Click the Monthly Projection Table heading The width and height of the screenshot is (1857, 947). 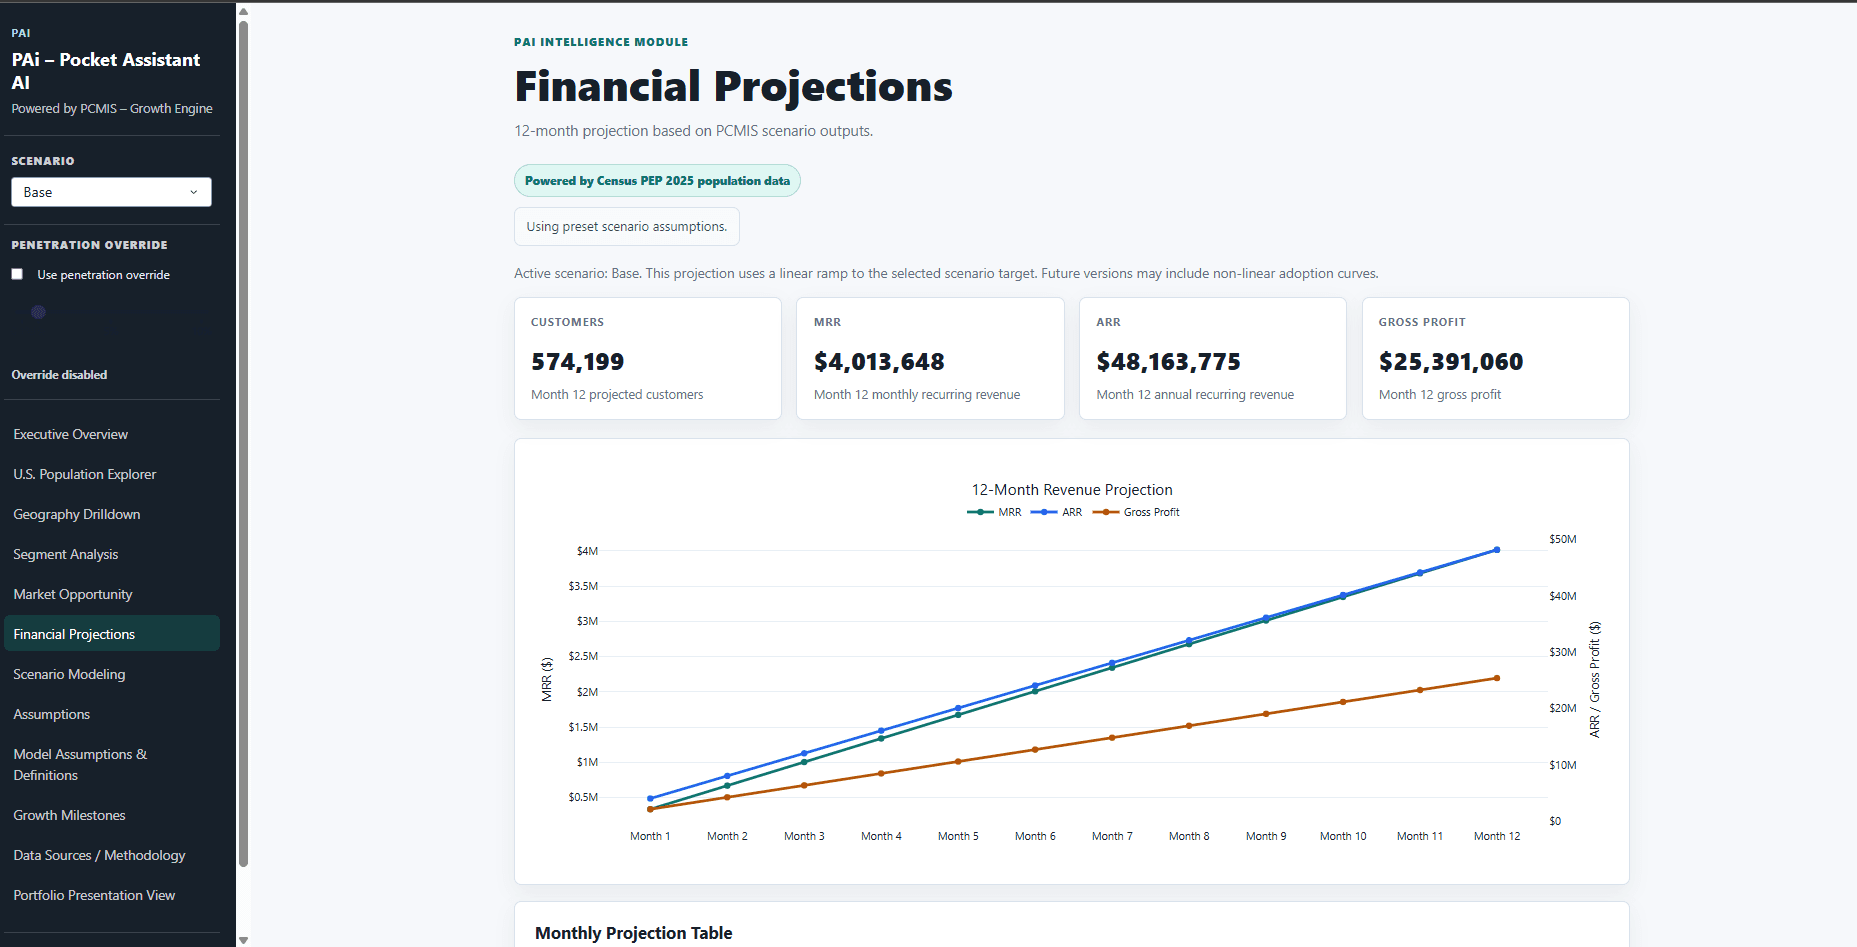[634, 933]
